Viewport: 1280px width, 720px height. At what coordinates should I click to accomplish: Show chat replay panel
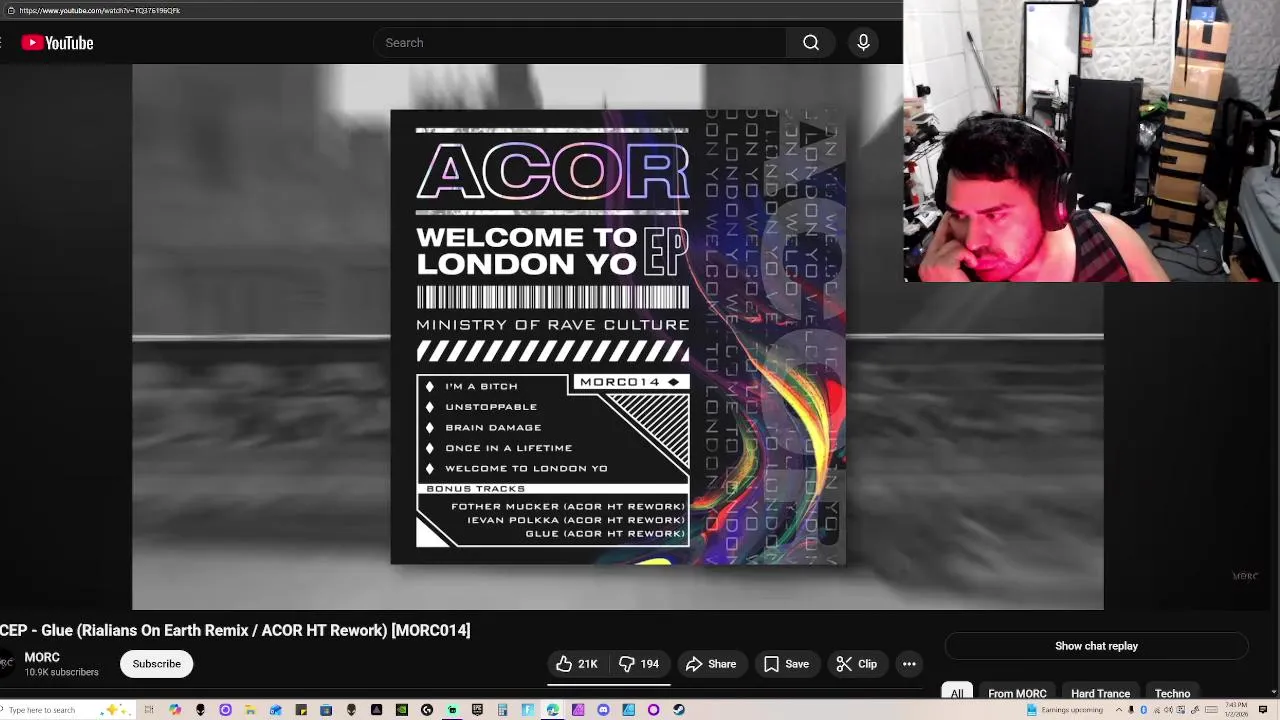(1096, 646)
